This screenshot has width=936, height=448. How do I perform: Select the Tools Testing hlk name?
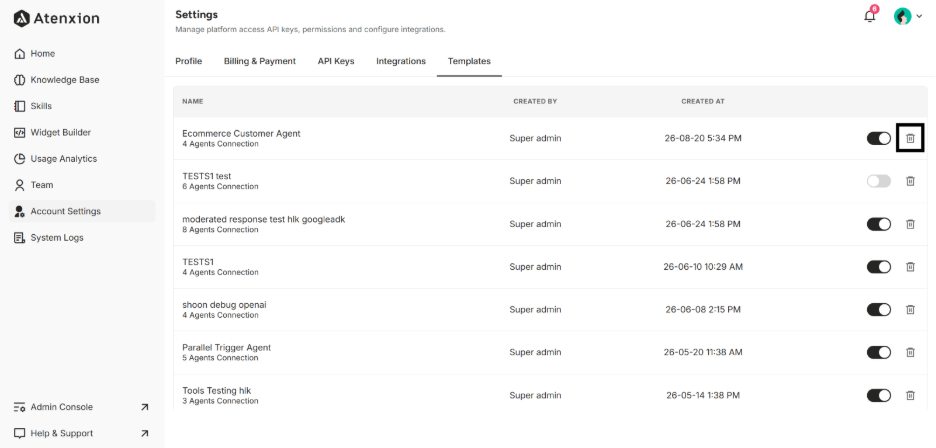[x=217, y=391]
